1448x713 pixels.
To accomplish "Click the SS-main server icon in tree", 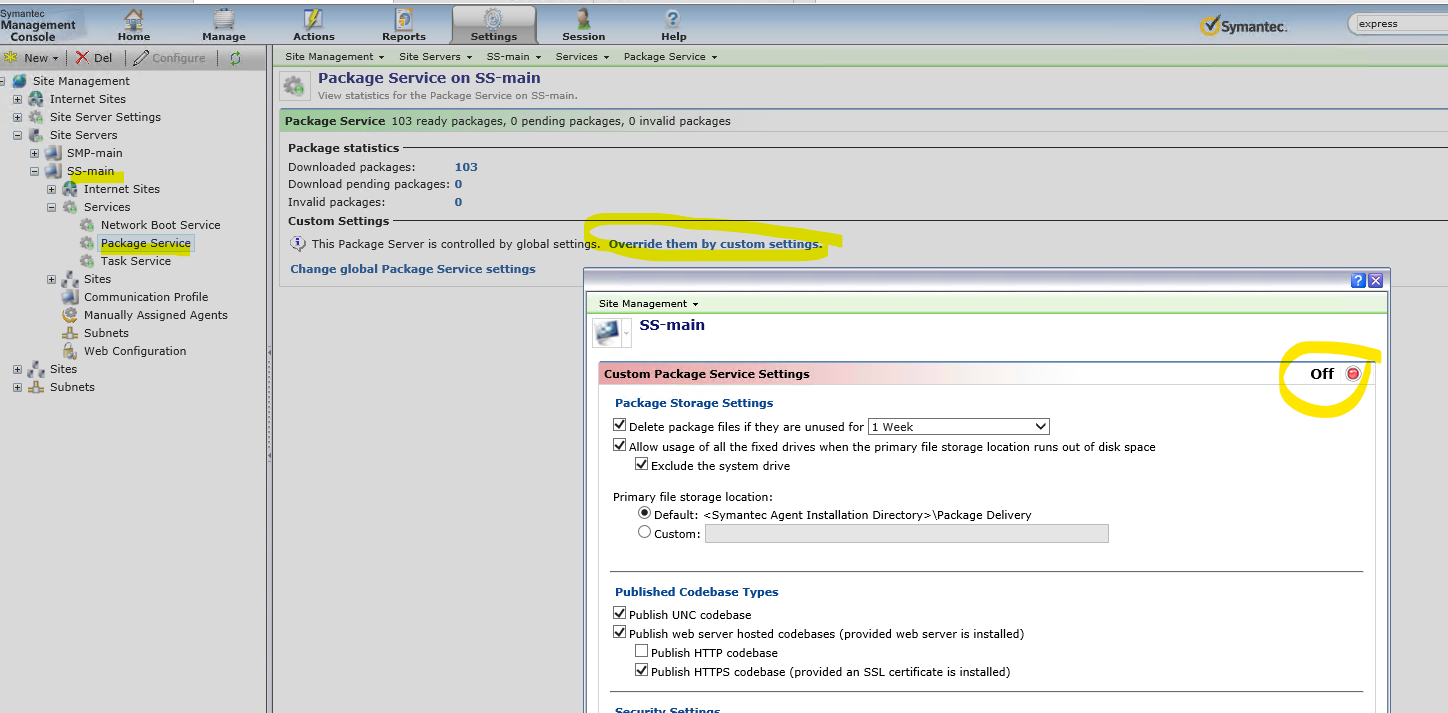I will (53, 171).
